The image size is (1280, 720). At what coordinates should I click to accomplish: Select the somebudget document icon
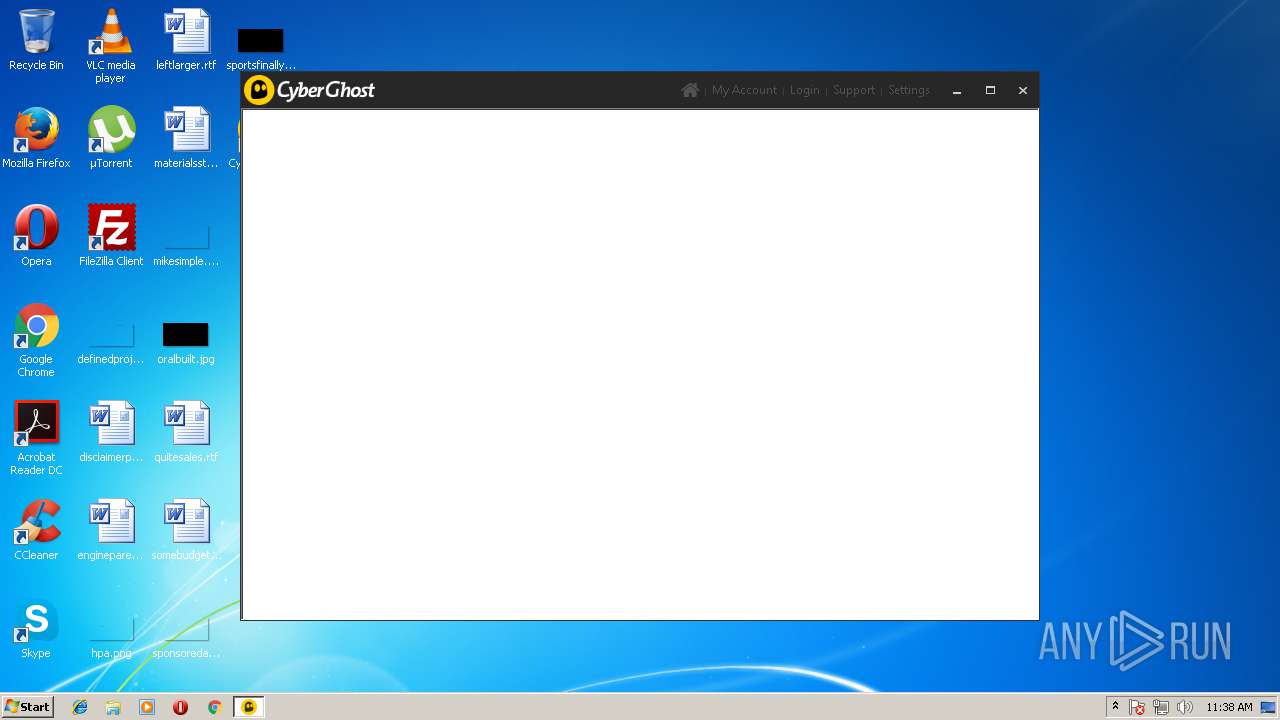[x=186, y=530]
